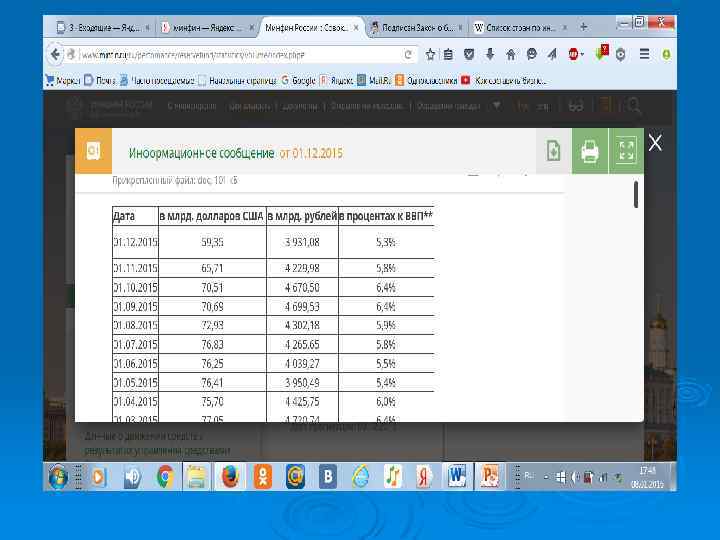The image size is (720, 540).
Task: Select the value 70,69 in table
Action: 212,306
